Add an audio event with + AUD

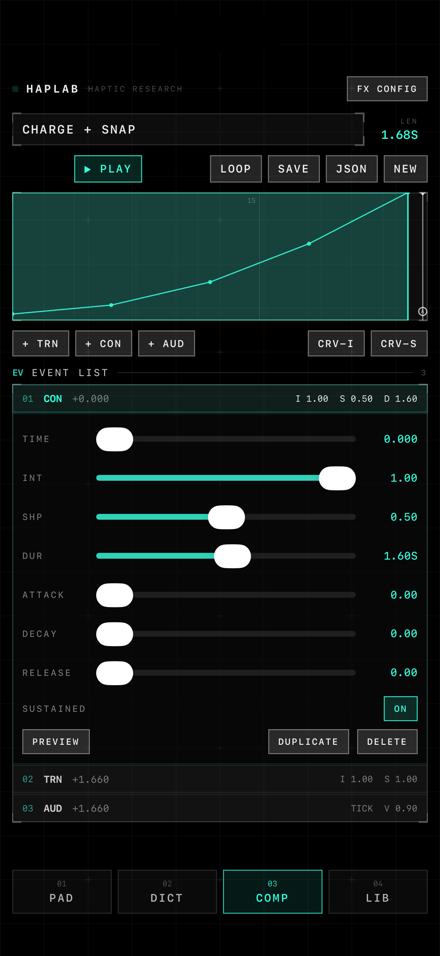166,343
